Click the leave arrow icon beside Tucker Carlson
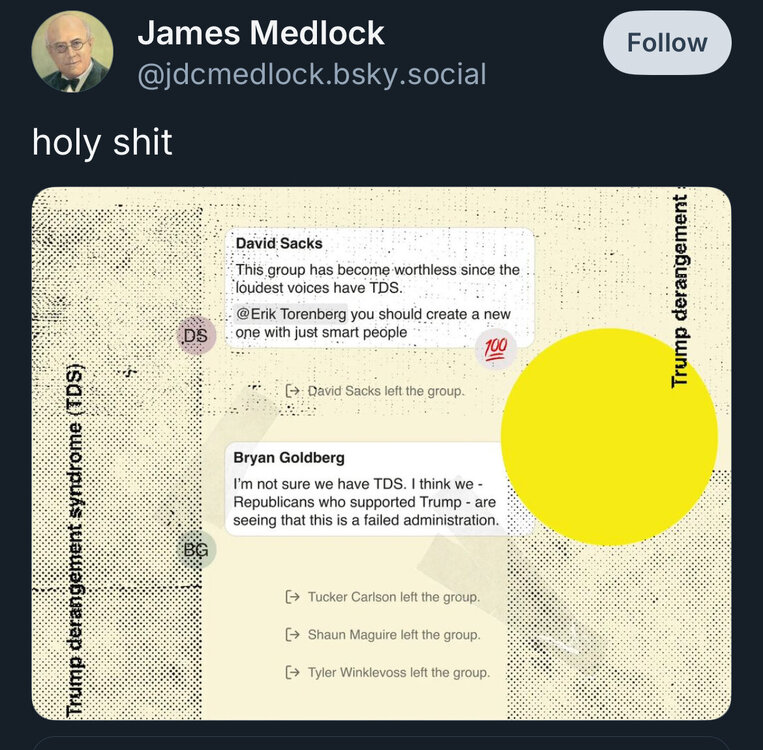Image resolution: width=763 pixels, height=750 pixels. coord(292,598)
